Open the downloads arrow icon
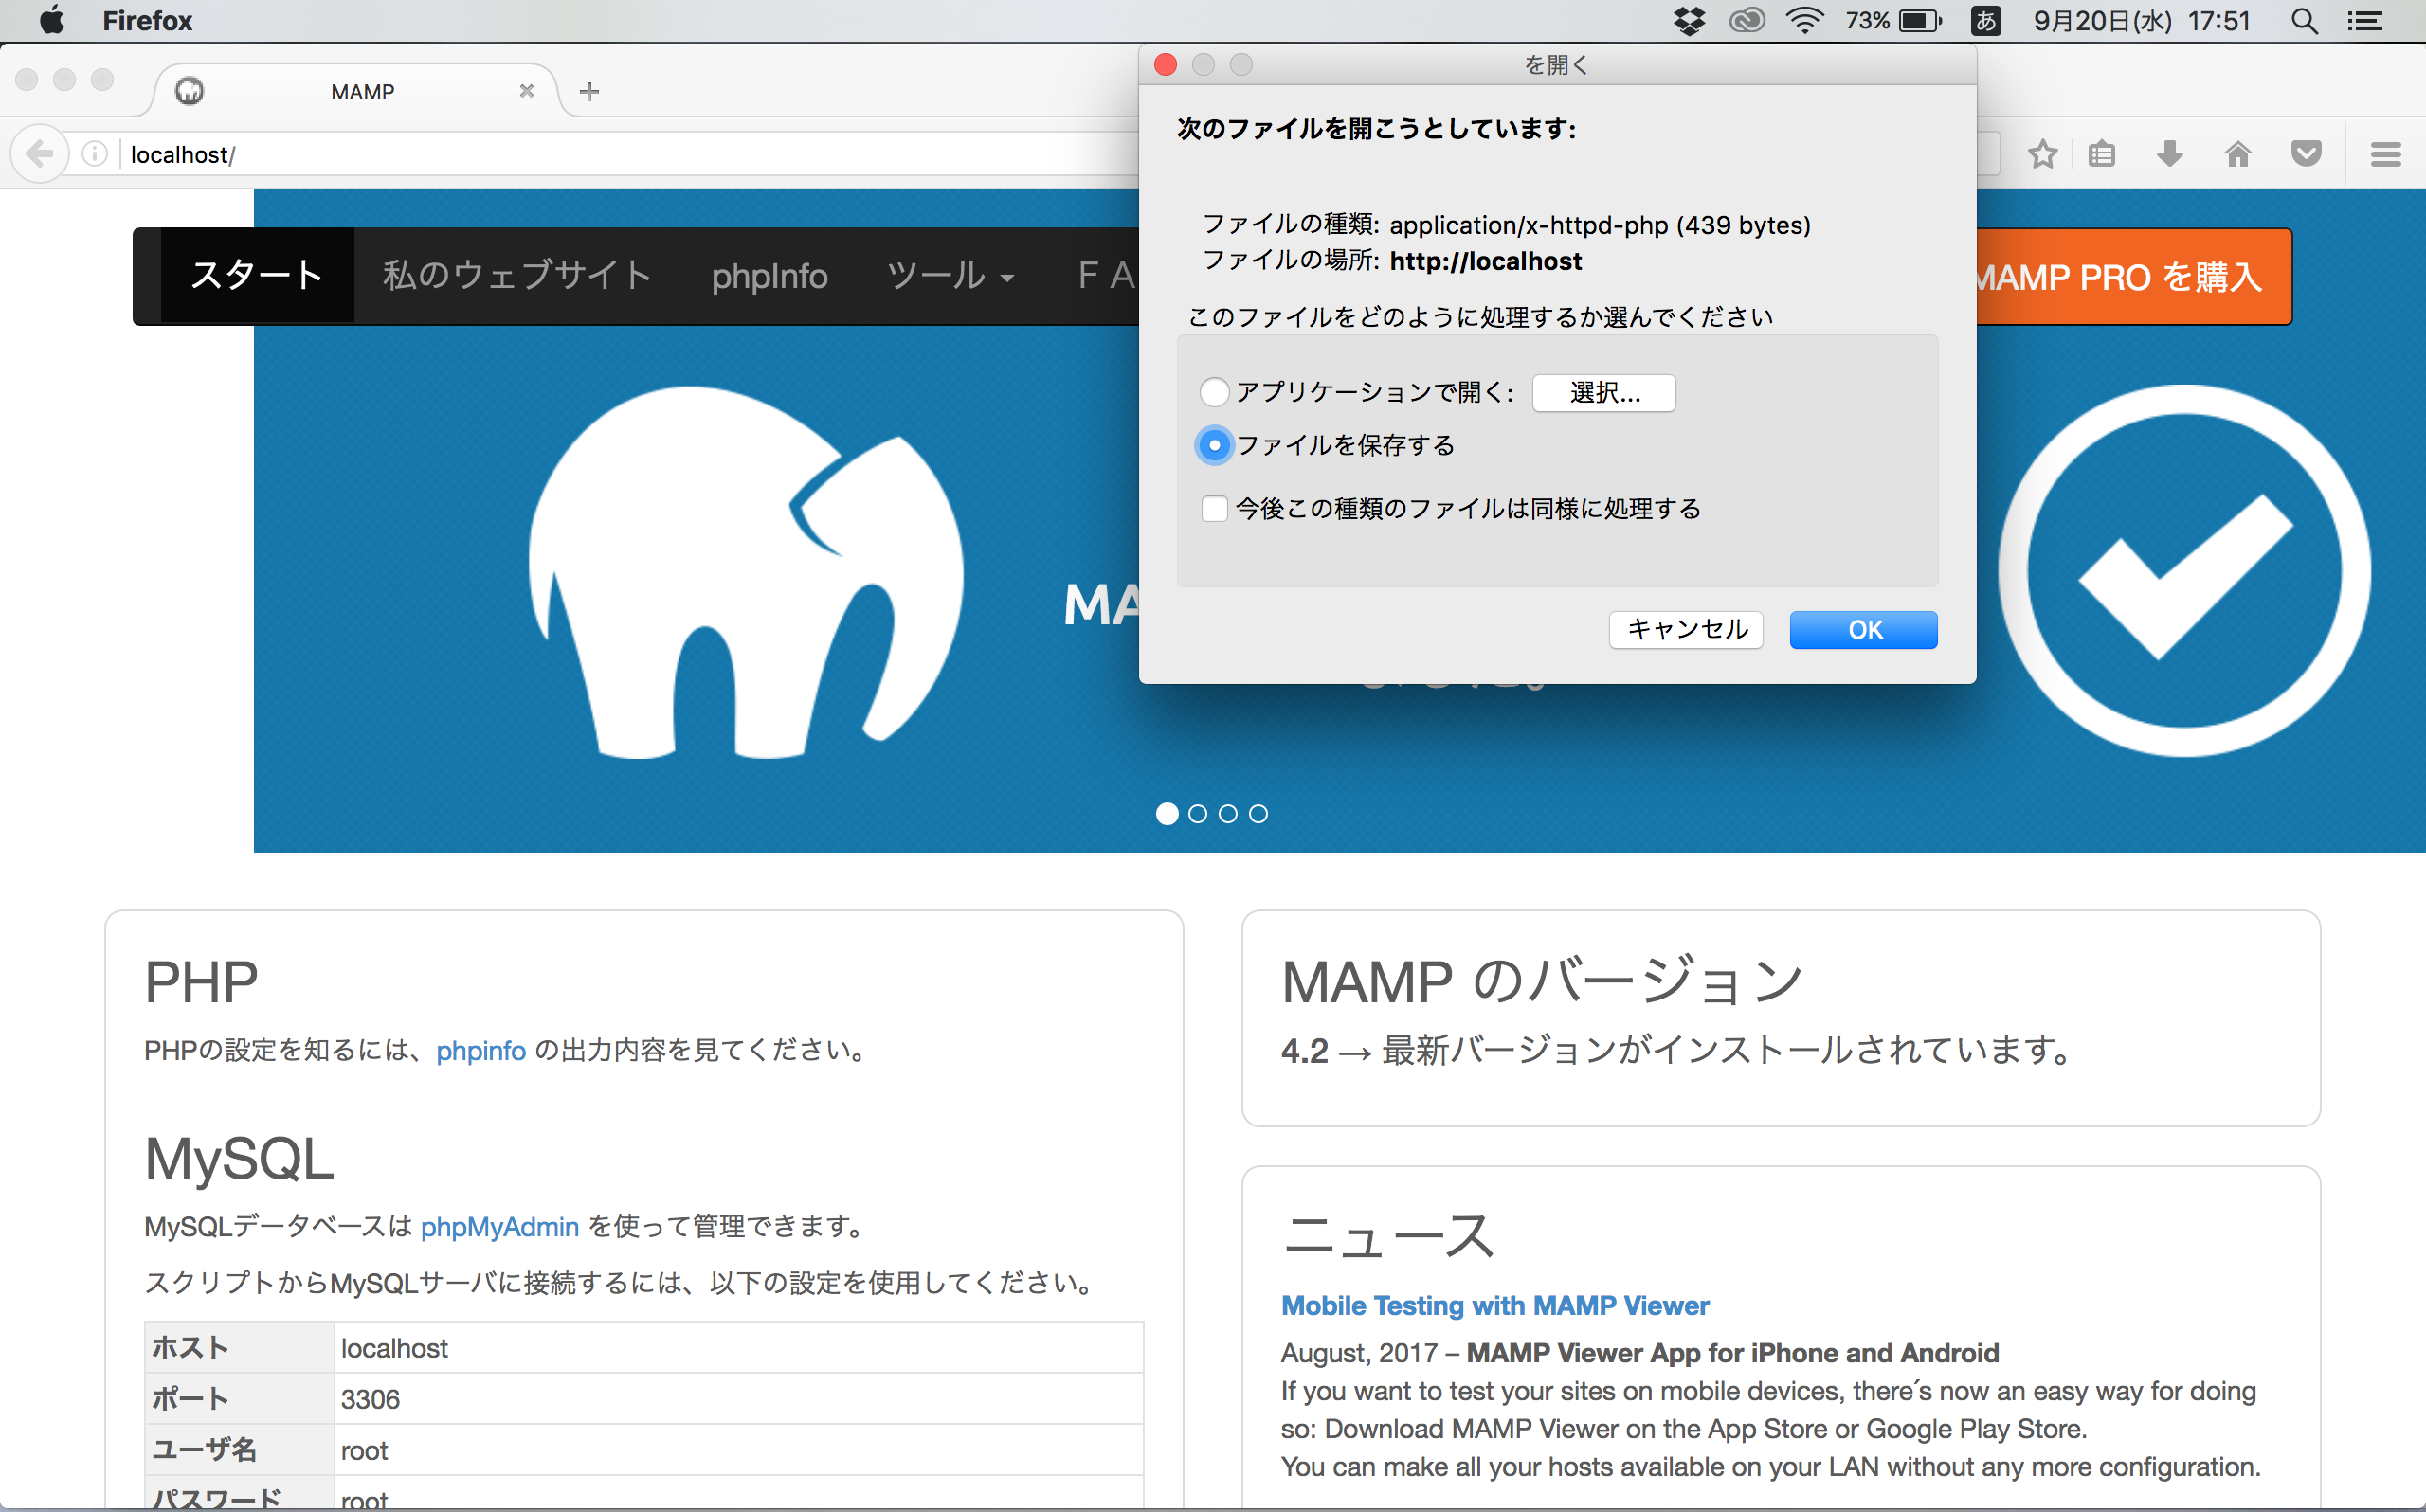The image size is (2426, 1512). 2169,154
